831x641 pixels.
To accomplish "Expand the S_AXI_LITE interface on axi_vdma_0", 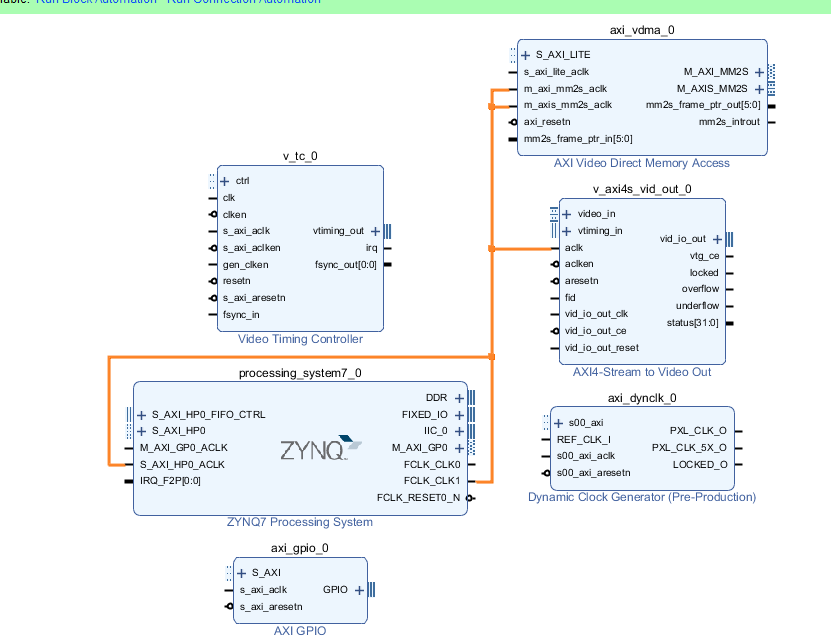I will pos(525,55).
